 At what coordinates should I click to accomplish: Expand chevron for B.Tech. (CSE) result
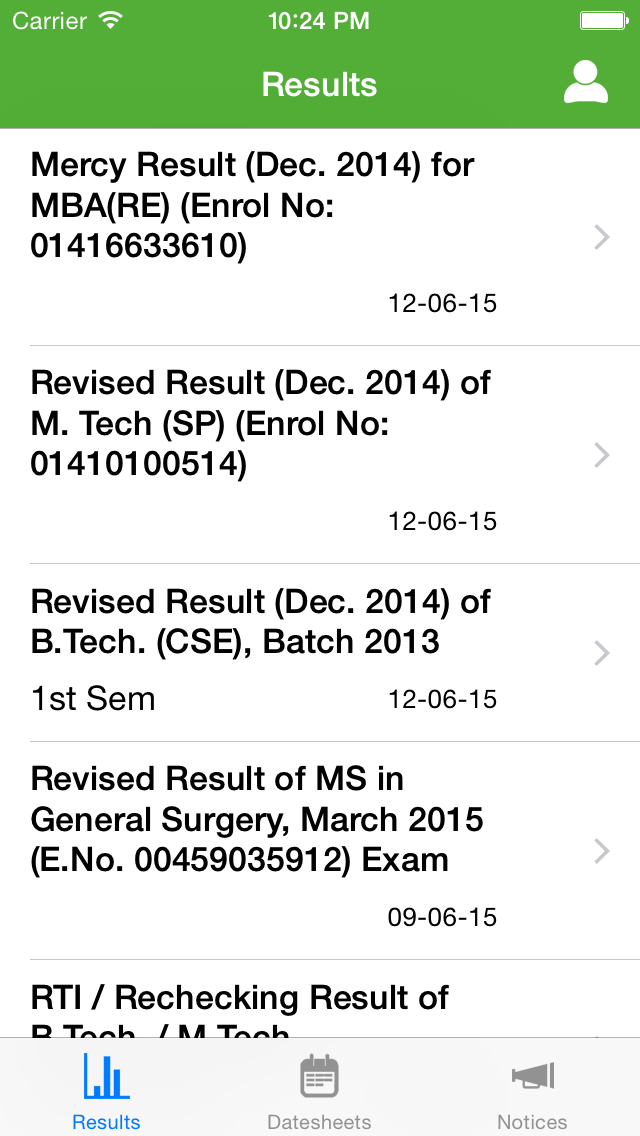click(x=601, y=653)
